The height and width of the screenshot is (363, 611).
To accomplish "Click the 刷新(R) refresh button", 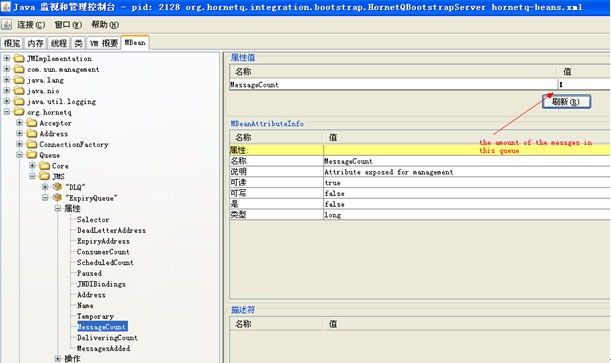I will point(566,102).
